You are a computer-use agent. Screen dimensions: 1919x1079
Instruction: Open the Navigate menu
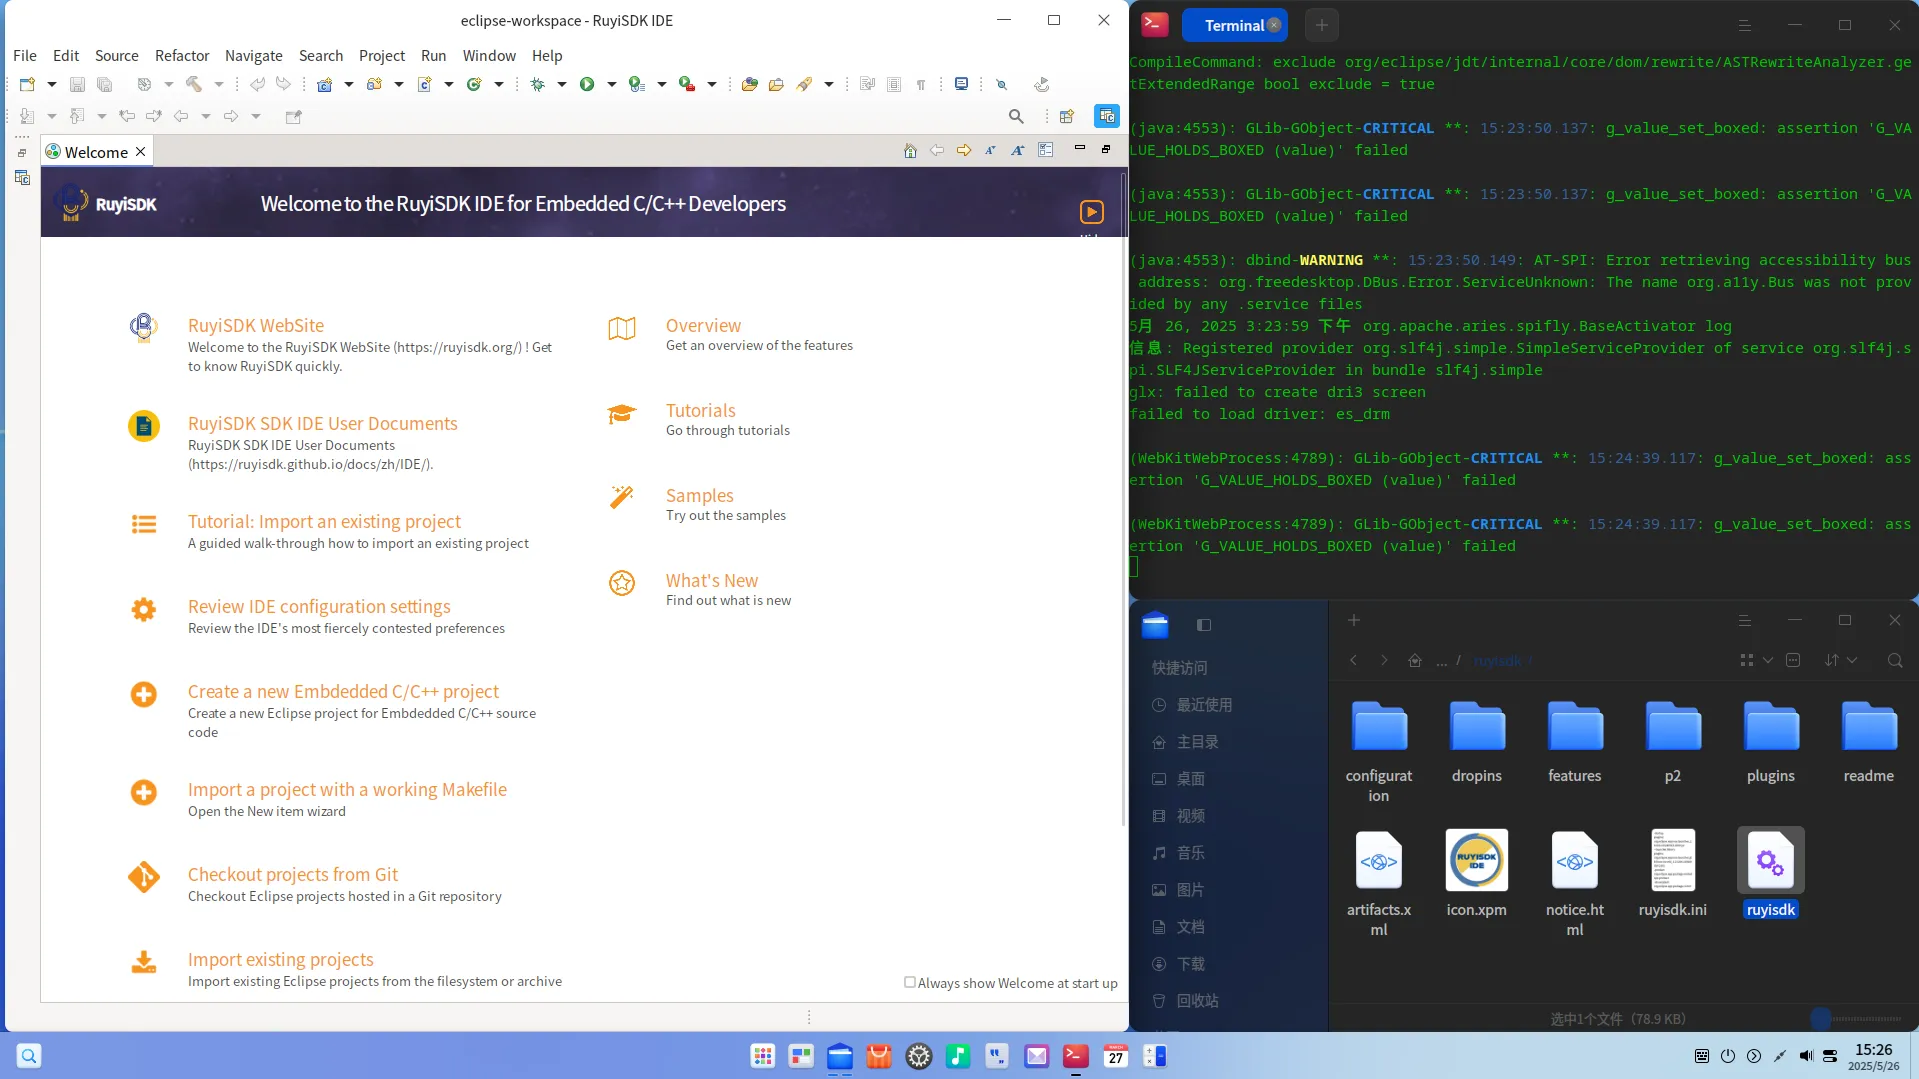point(253,56)
